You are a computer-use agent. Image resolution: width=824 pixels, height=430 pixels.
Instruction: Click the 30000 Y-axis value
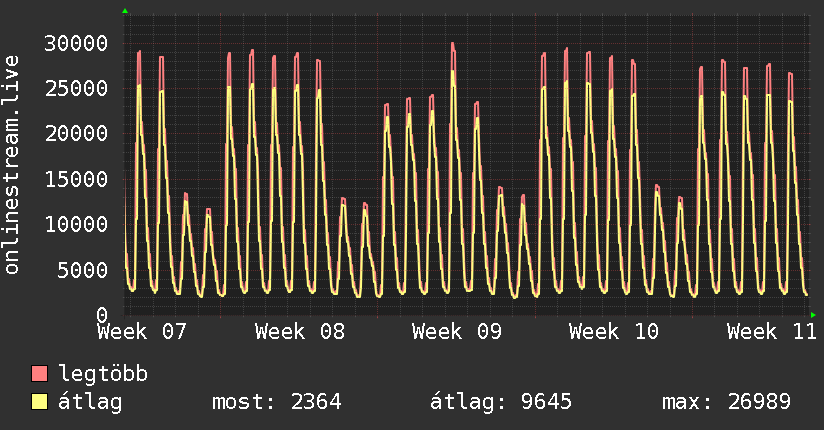76,43
